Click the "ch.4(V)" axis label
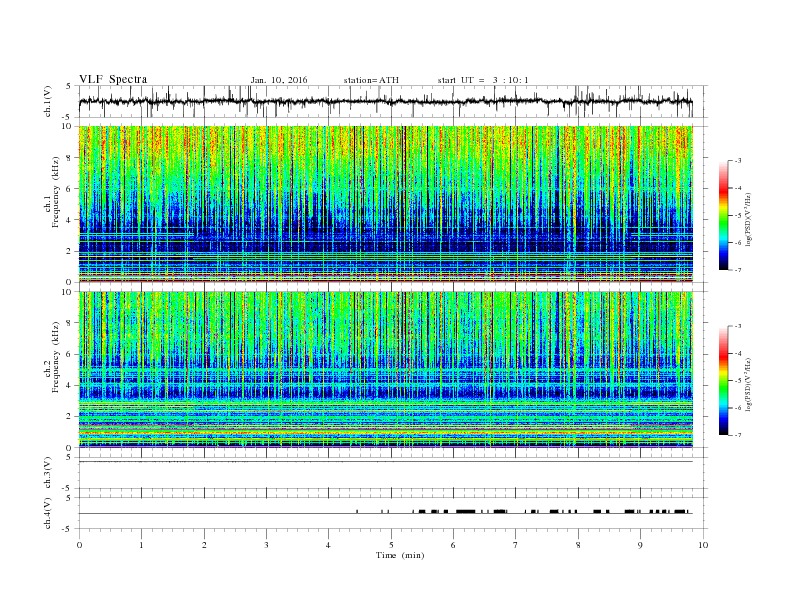The width and height of the screenshot is (792, 612). tap(48, 514)
